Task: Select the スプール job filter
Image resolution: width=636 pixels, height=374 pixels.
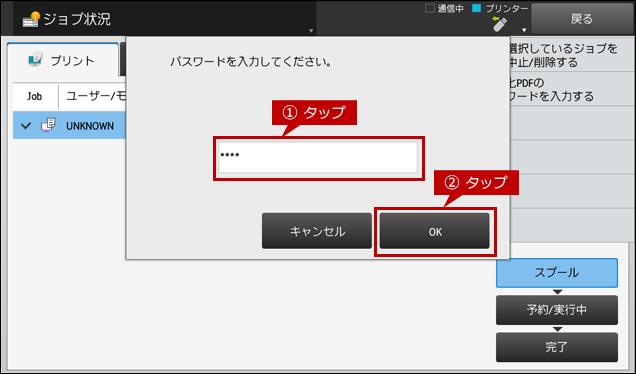Action: (557, 273)
